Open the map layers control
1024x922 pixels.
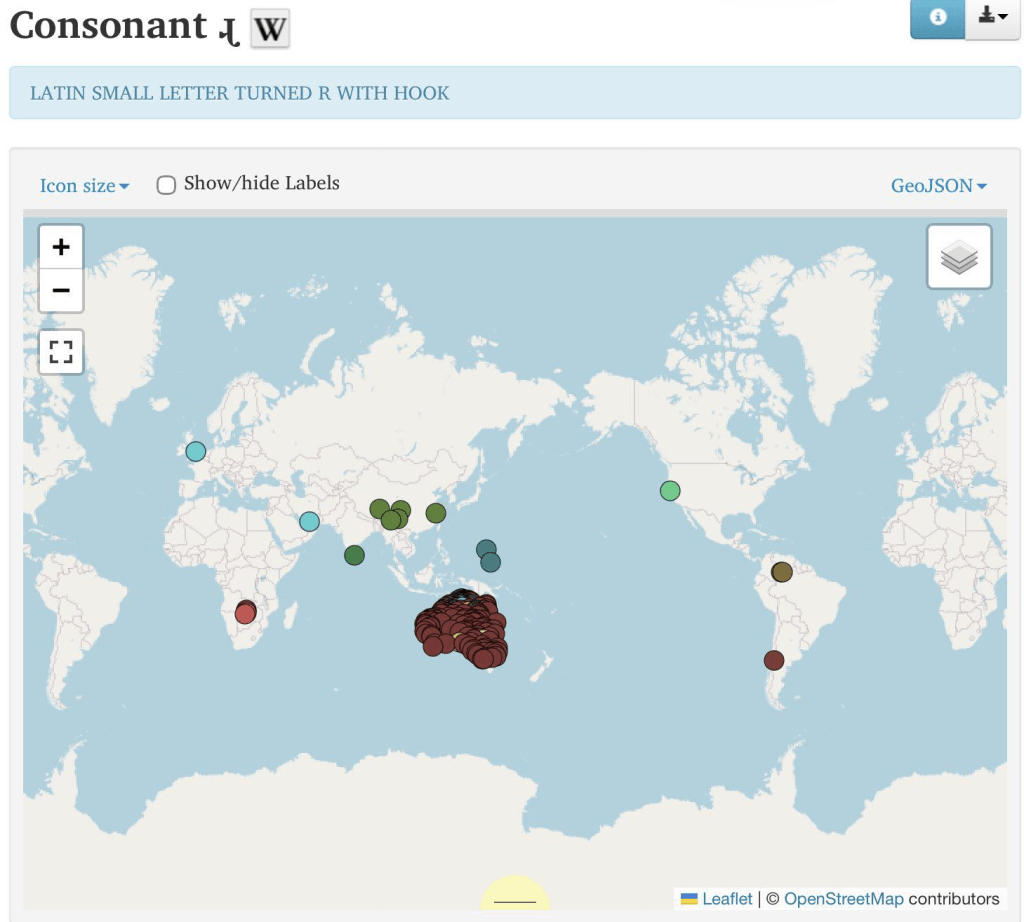(x=959, y=257)
